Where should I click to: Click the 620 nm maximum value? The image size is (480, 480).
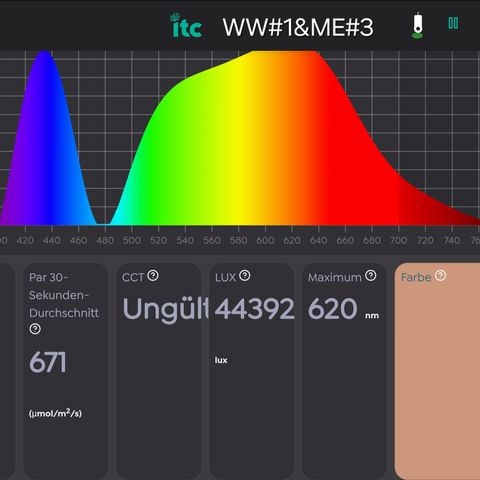click(x=333, y=309)
